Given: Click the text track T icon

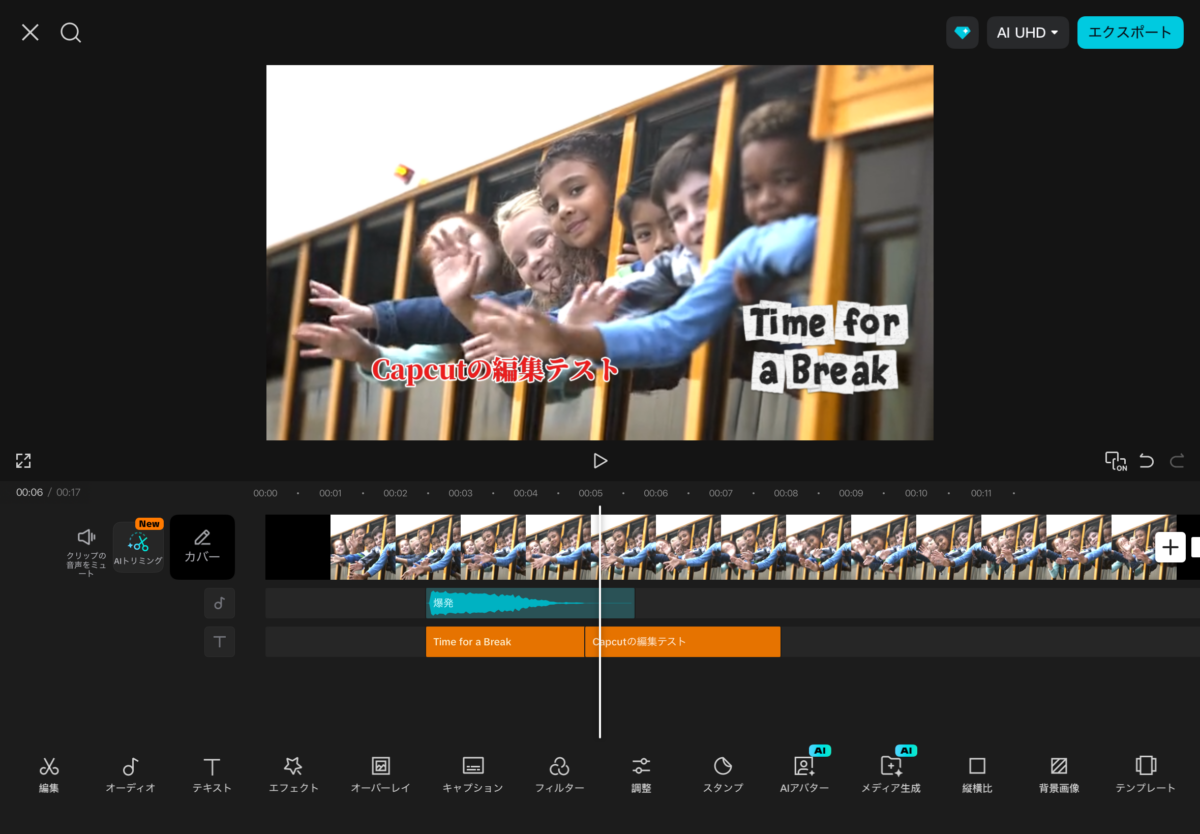Looking at the screenshot, I should click(x=219, y=642).
